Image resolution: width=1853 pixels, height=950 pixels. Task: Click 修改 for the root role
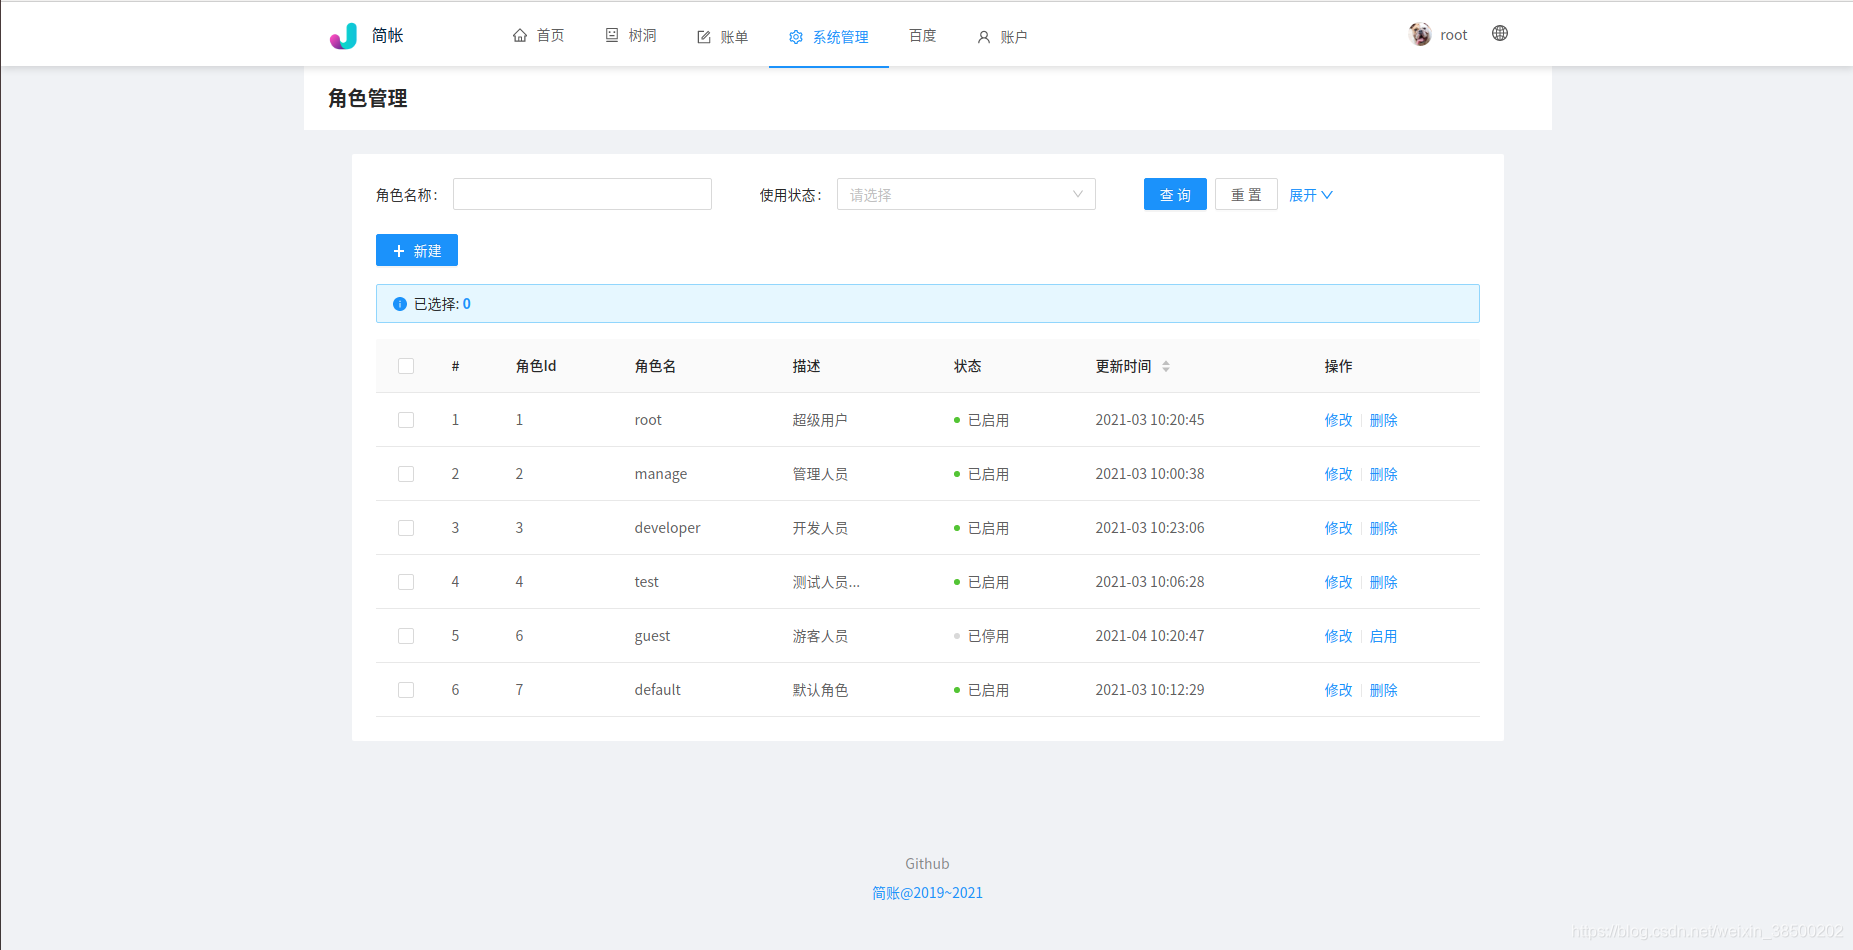pos(1338,420)
